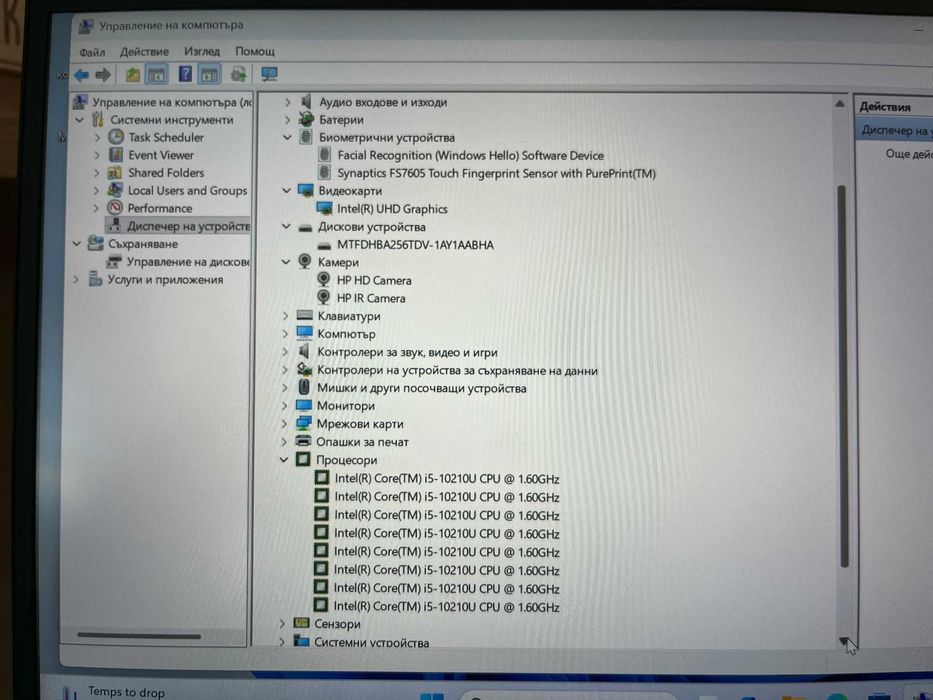Image resolution: width=933 pixels, height=700 pixels.
Task: Collapse the Видеокарти category
Action: (287, 191)
